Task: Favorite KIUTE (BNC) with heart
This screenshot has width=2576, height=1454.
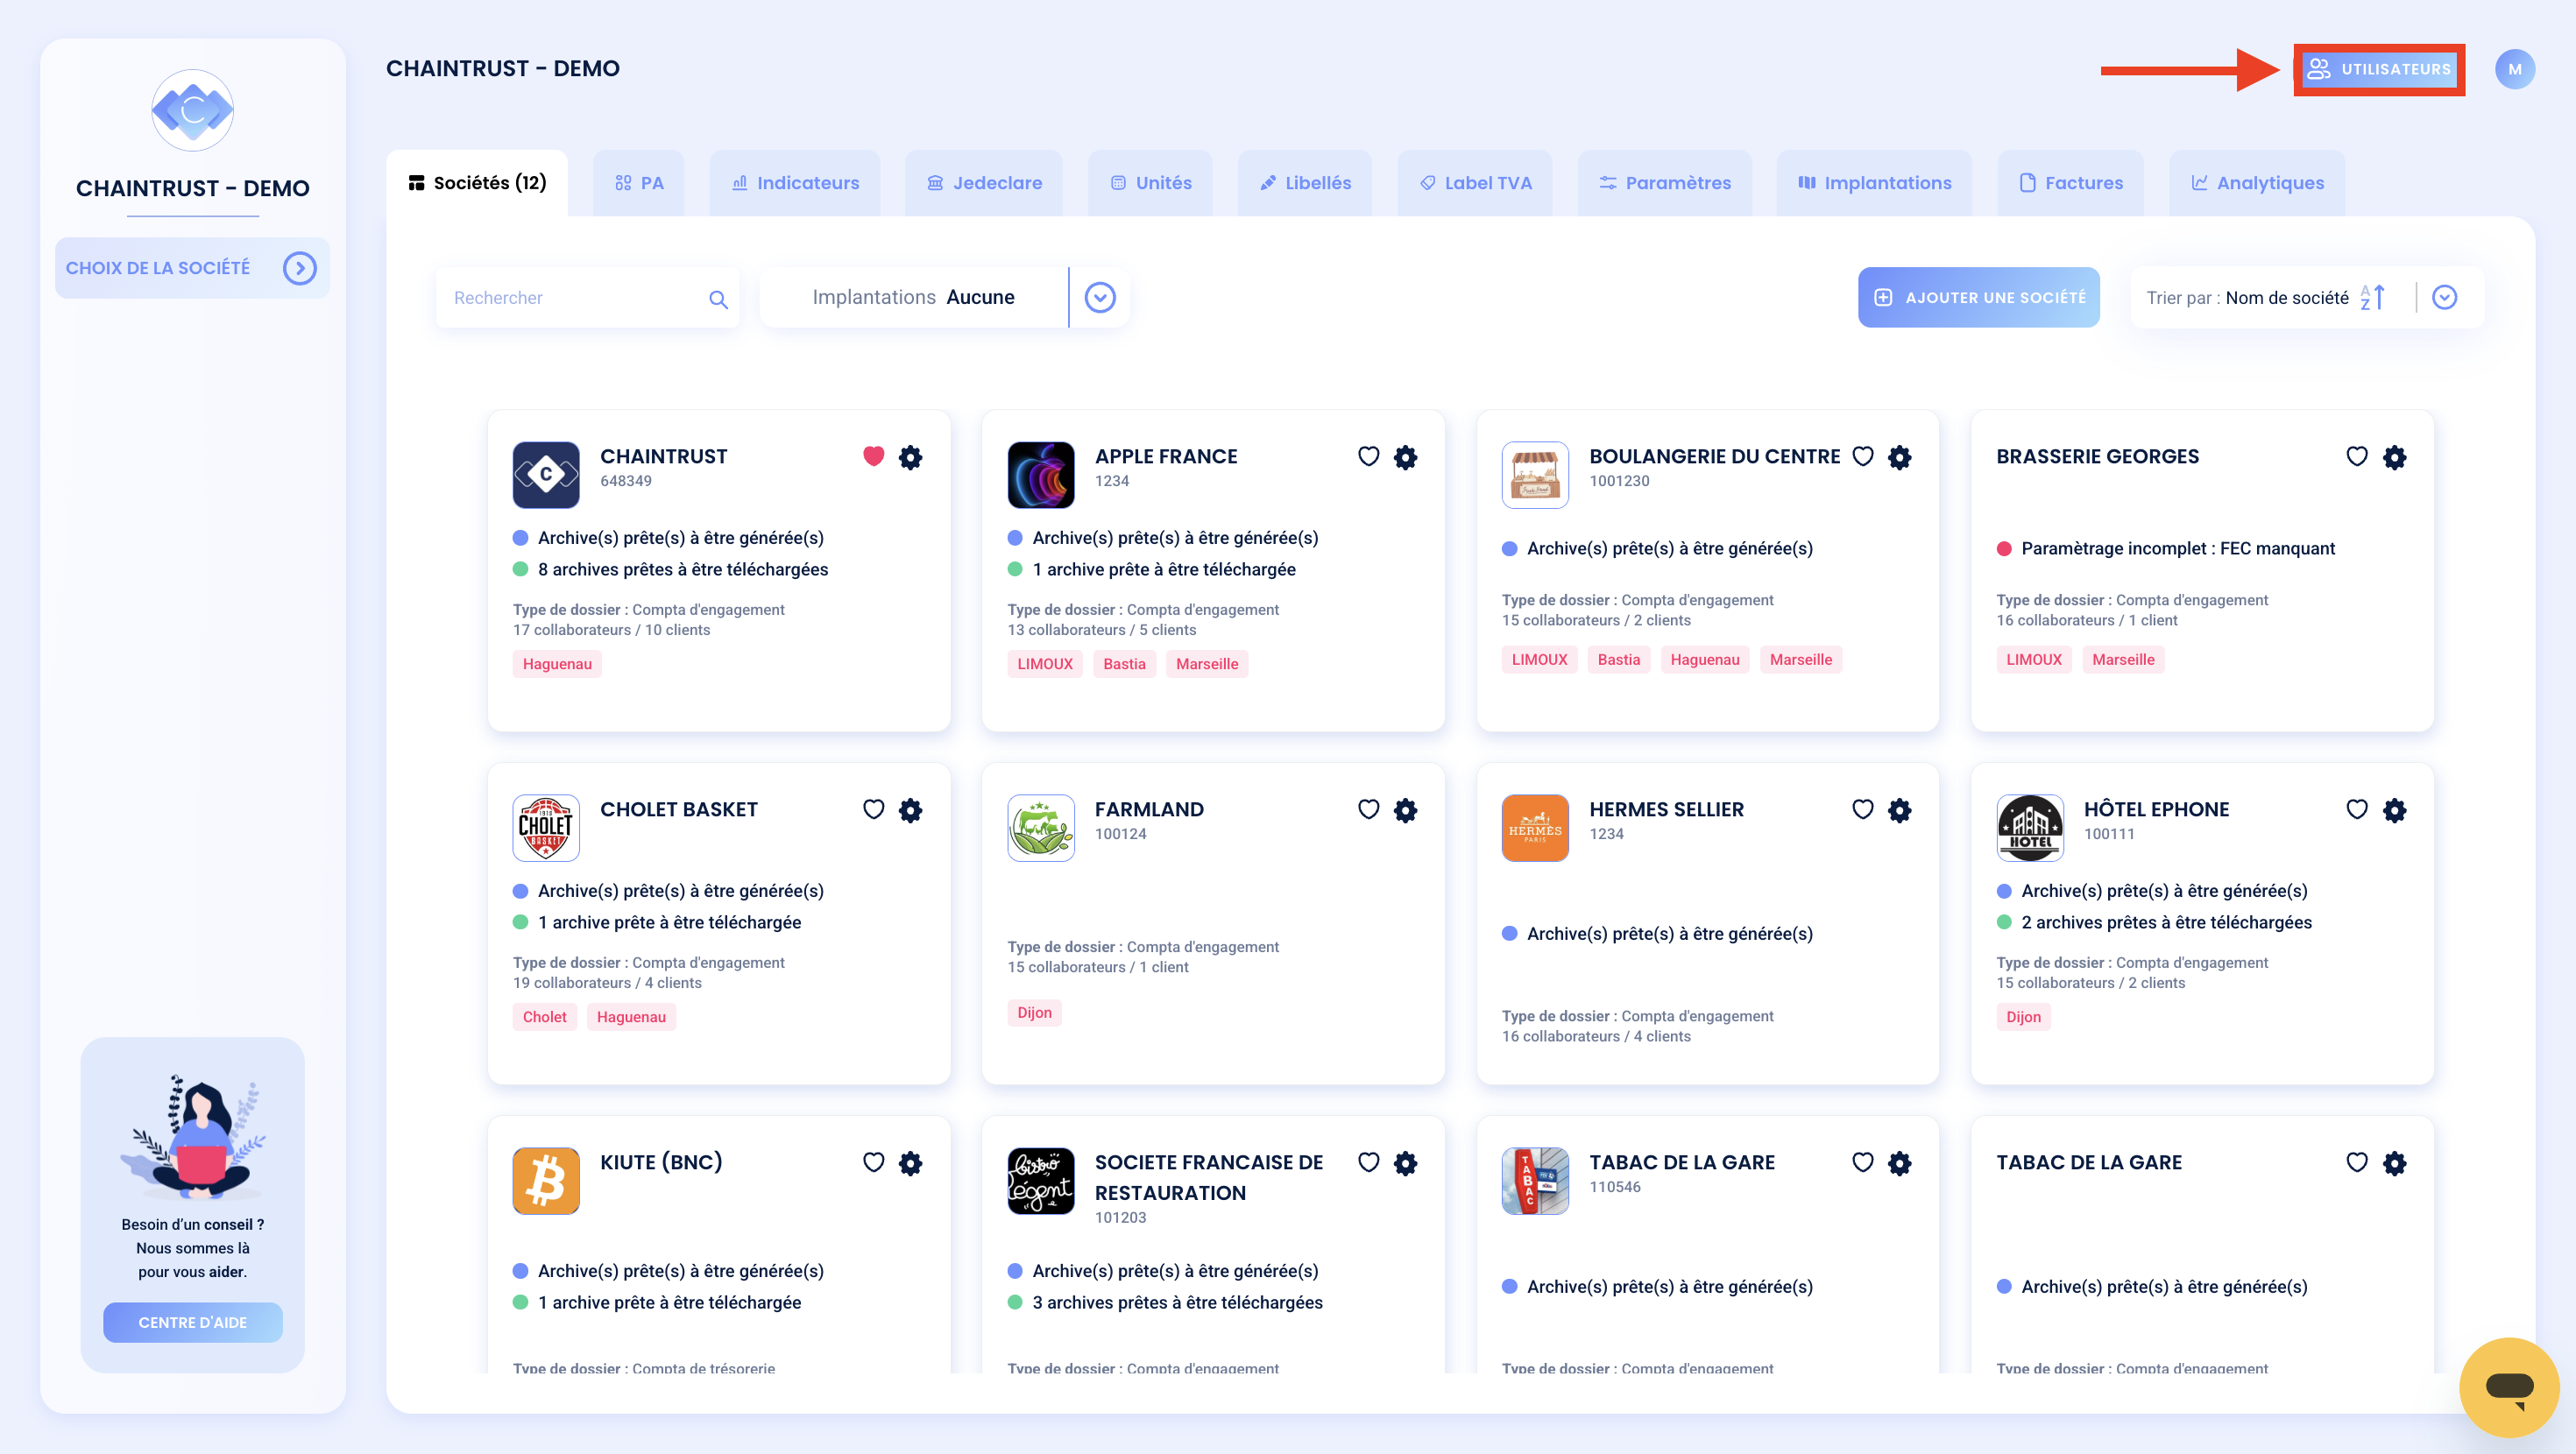Action: coord(873,1162)
